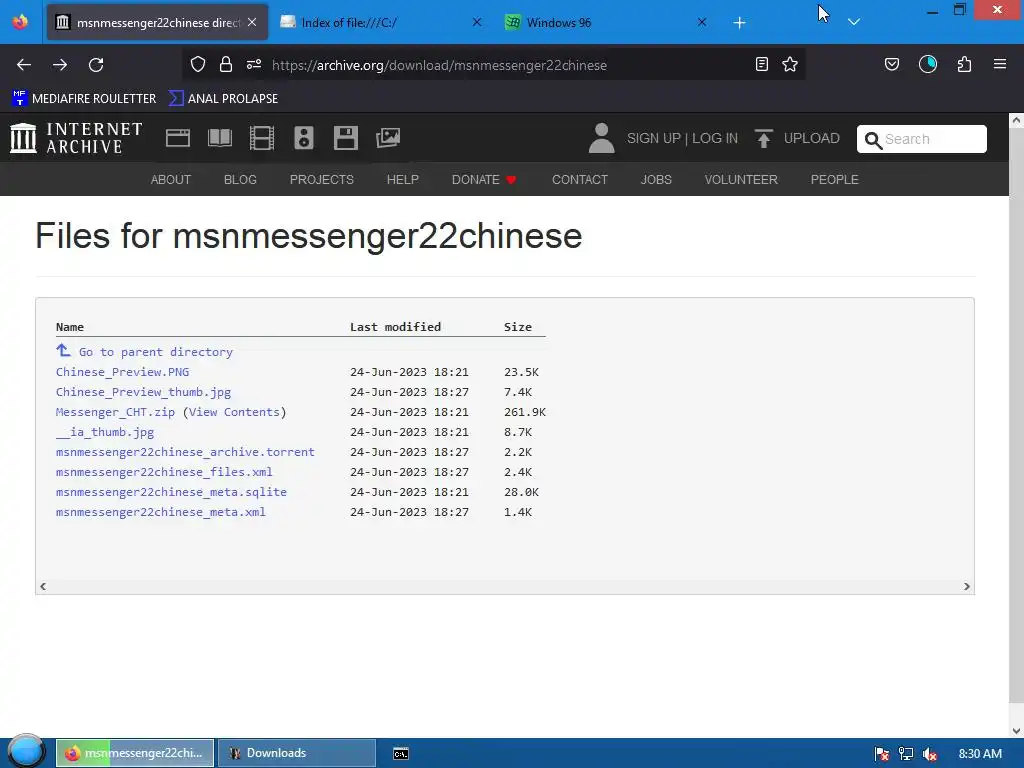Click the file list left scroll arrow

[43, 586]
